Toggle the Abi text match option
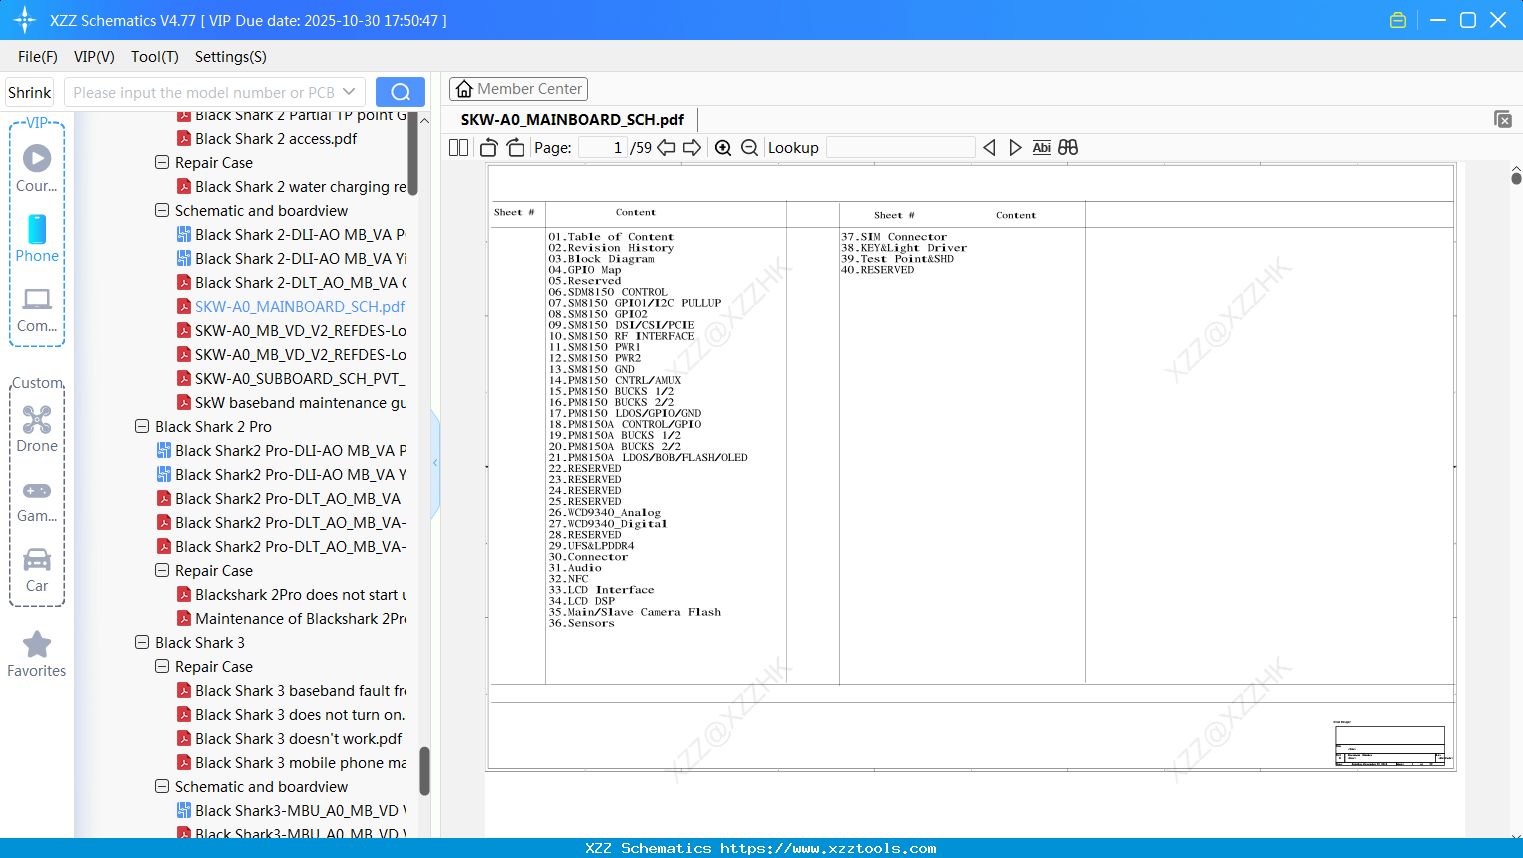1523x858 pixels. [x=1041, y=148]
